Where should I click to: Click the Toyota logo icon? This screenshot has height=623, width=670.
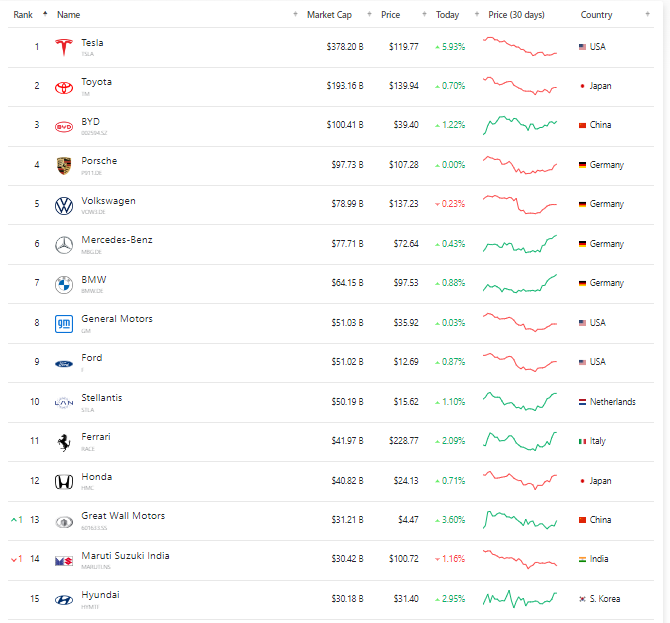[x=64, y=88]
